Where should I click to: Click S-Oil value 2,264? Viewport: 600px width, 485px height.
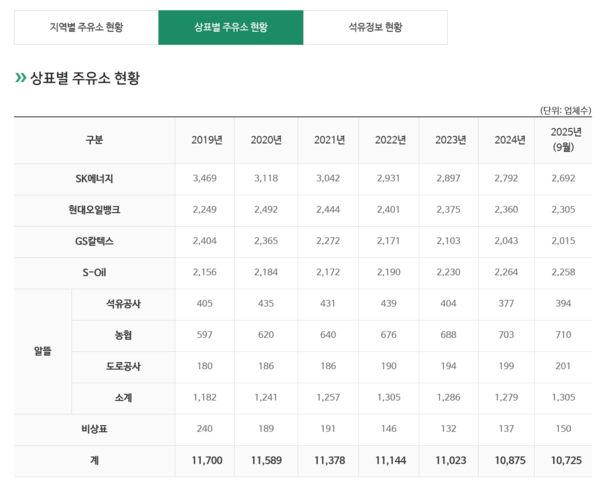coord(506,273)
